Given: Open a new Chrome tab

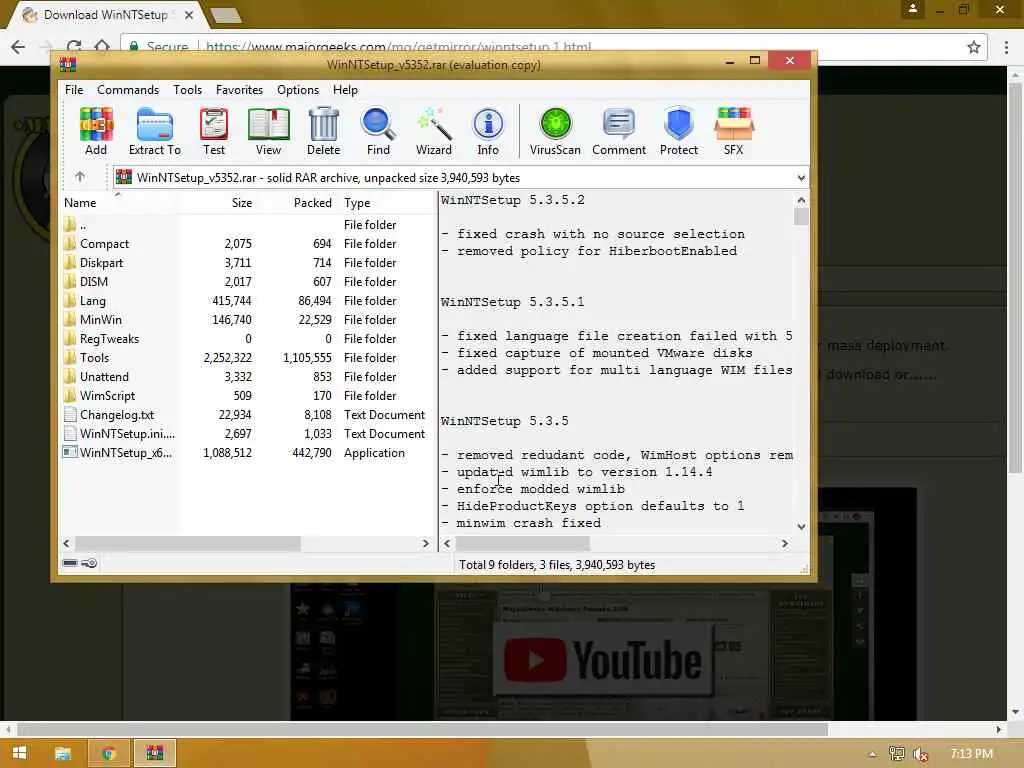Looking at the screenshot, I should click(227, 16).
